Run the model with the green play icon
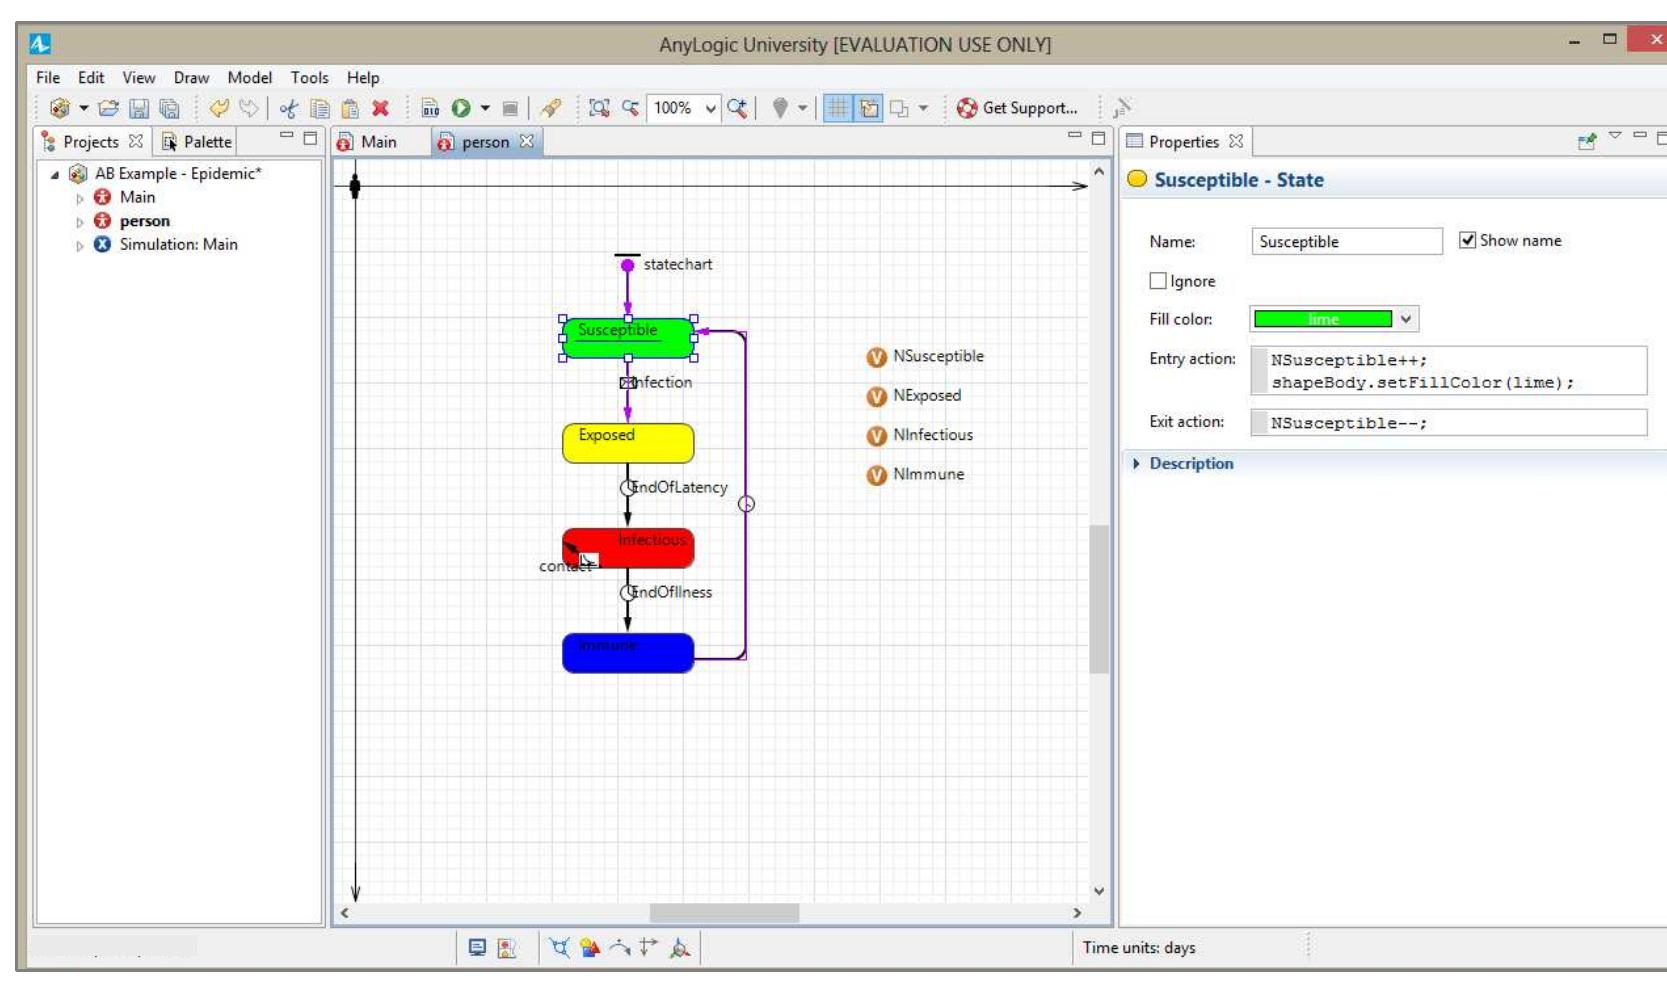 [x=461, y=108]
